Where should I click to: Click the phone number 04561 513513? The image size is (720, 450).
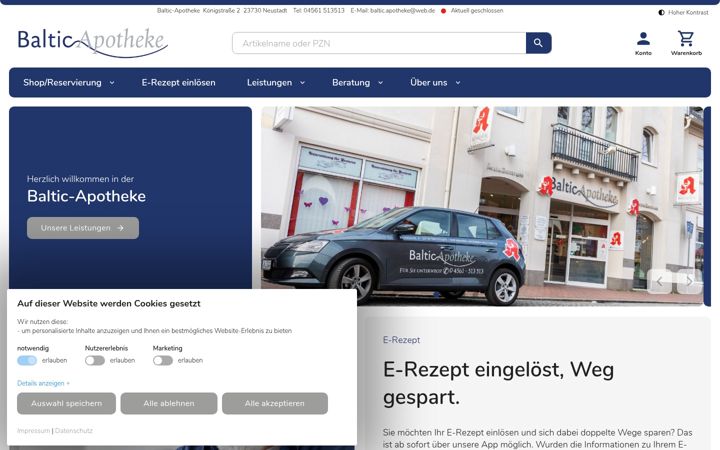(324, 11)
